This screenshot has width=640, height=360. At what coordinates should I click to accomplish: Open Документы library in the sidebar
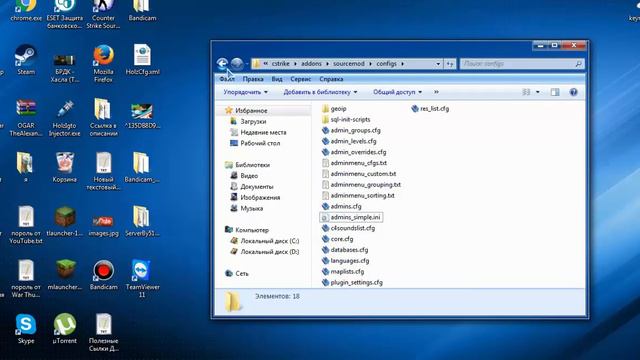pyautogui.click(x=257, y=187)
